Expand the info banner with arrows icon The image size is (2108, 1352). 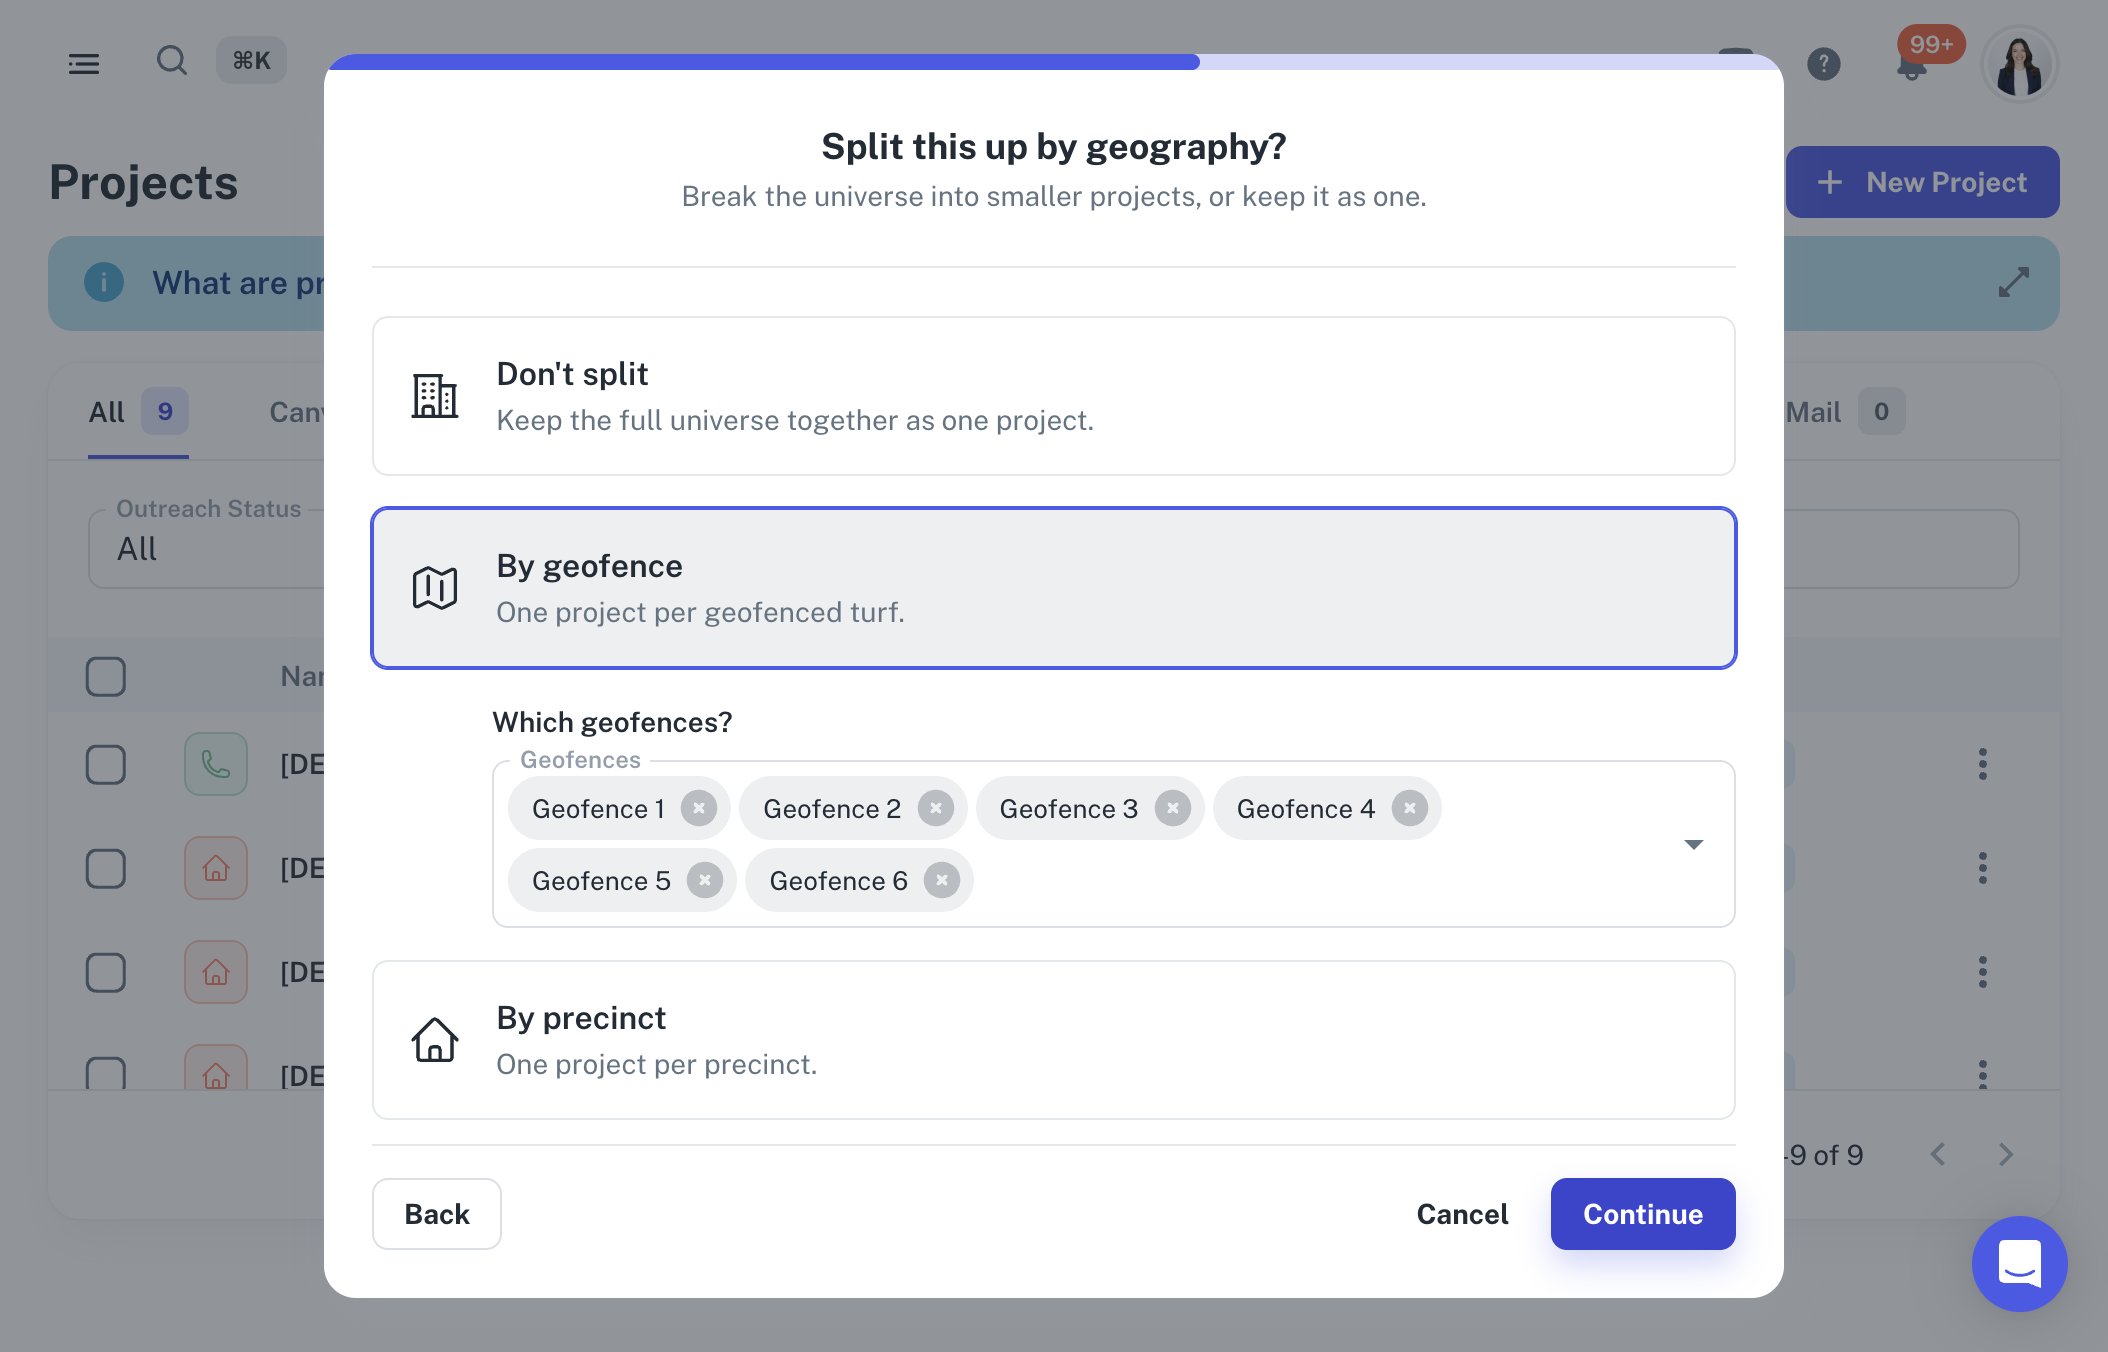coord(2013,283)
